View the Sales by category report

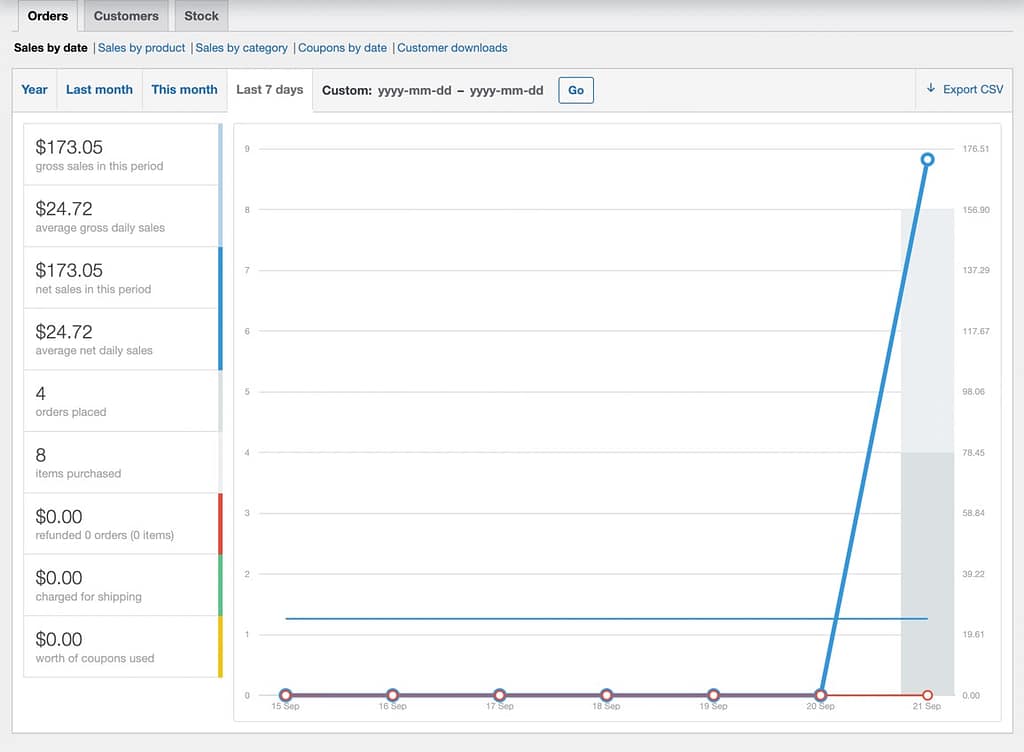click(241, 47)
